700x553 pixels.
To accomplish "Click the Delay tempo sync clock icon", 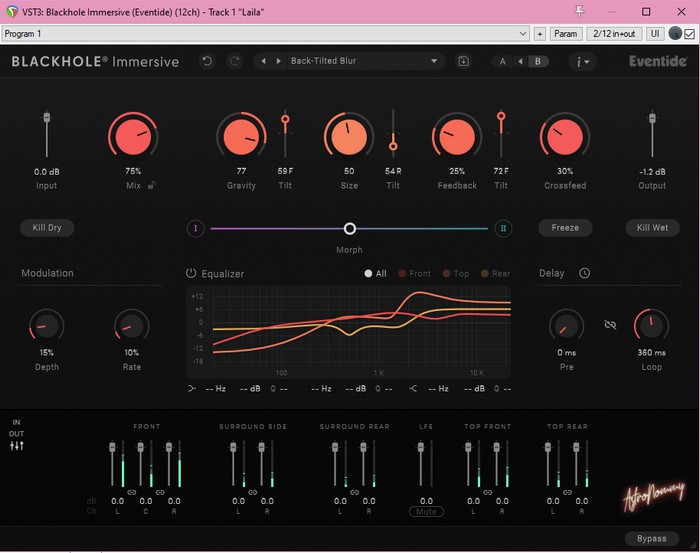I will (584, 273).
